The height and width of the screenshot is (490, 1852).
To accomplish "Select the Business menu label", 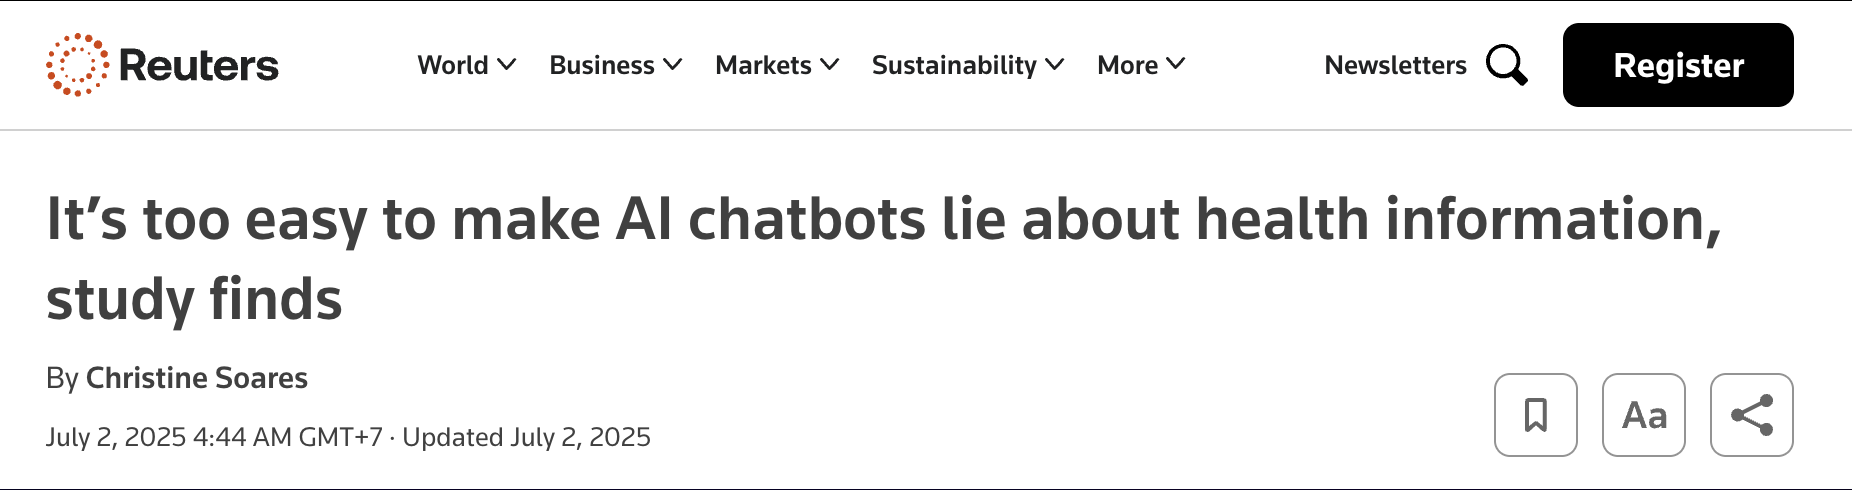I will [x=601, y=65].
